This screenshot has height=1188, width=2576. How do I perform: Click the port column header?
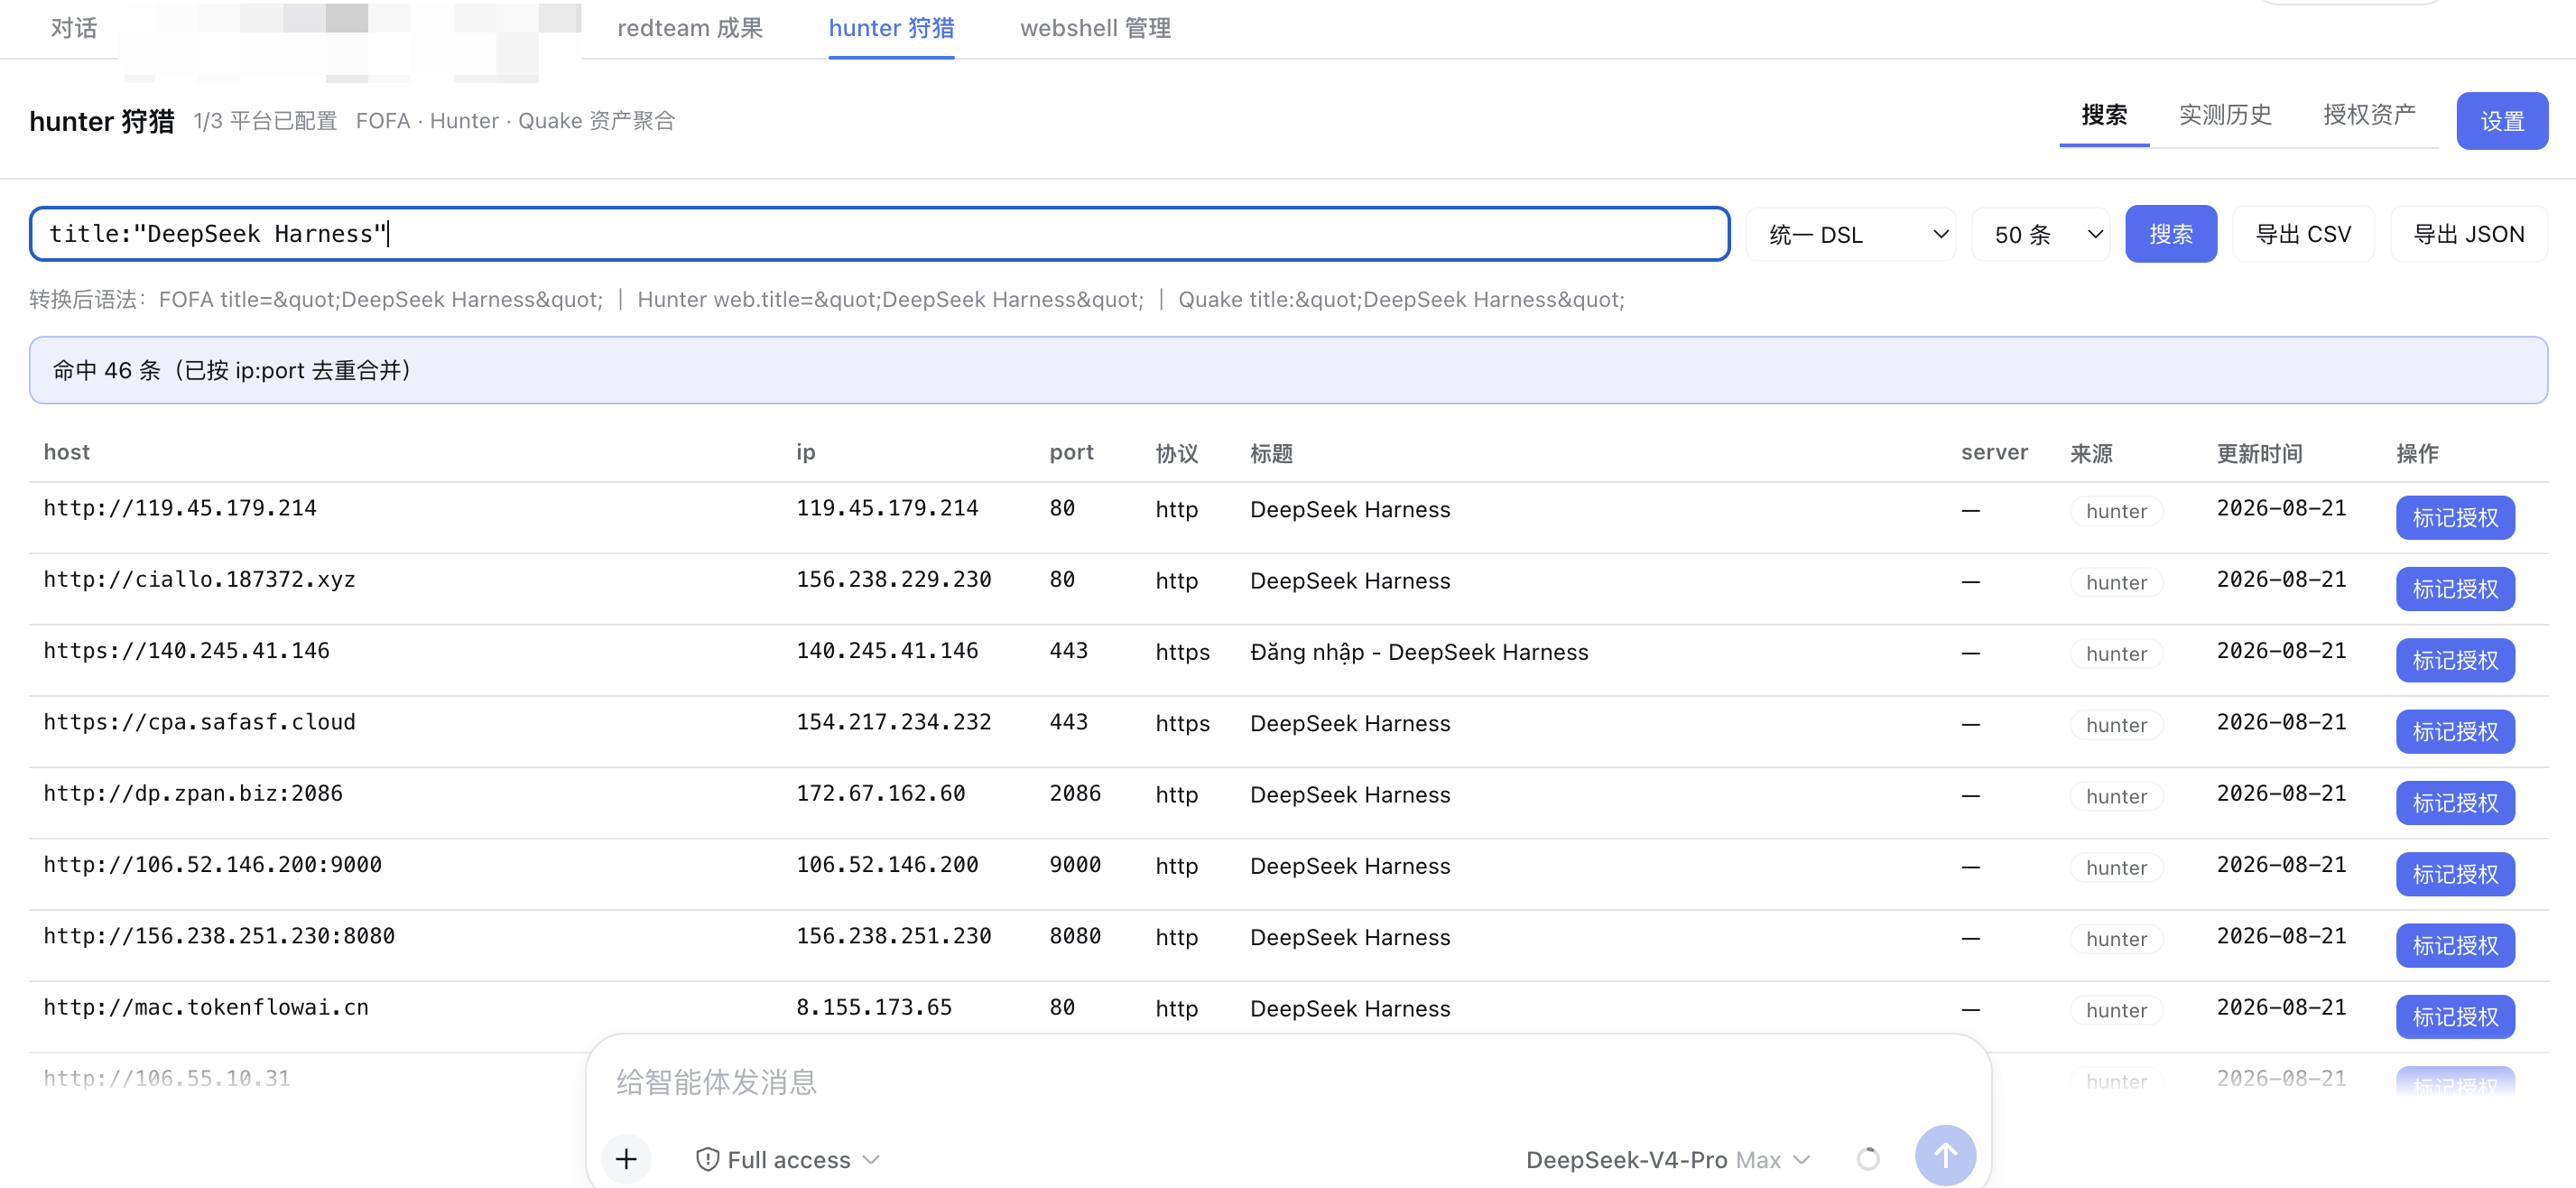point(1071,452)
